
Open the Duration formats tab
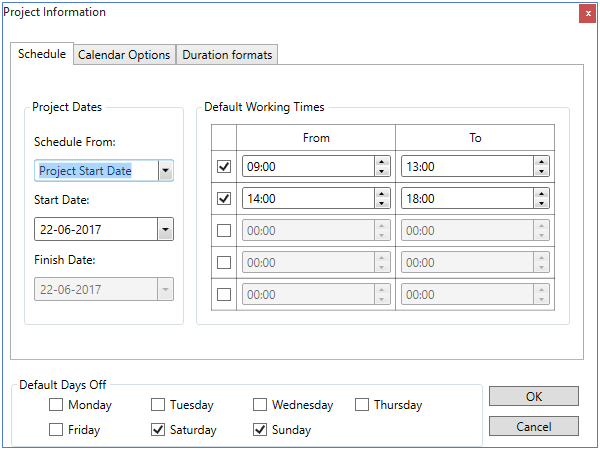click(x=227, y=55)
